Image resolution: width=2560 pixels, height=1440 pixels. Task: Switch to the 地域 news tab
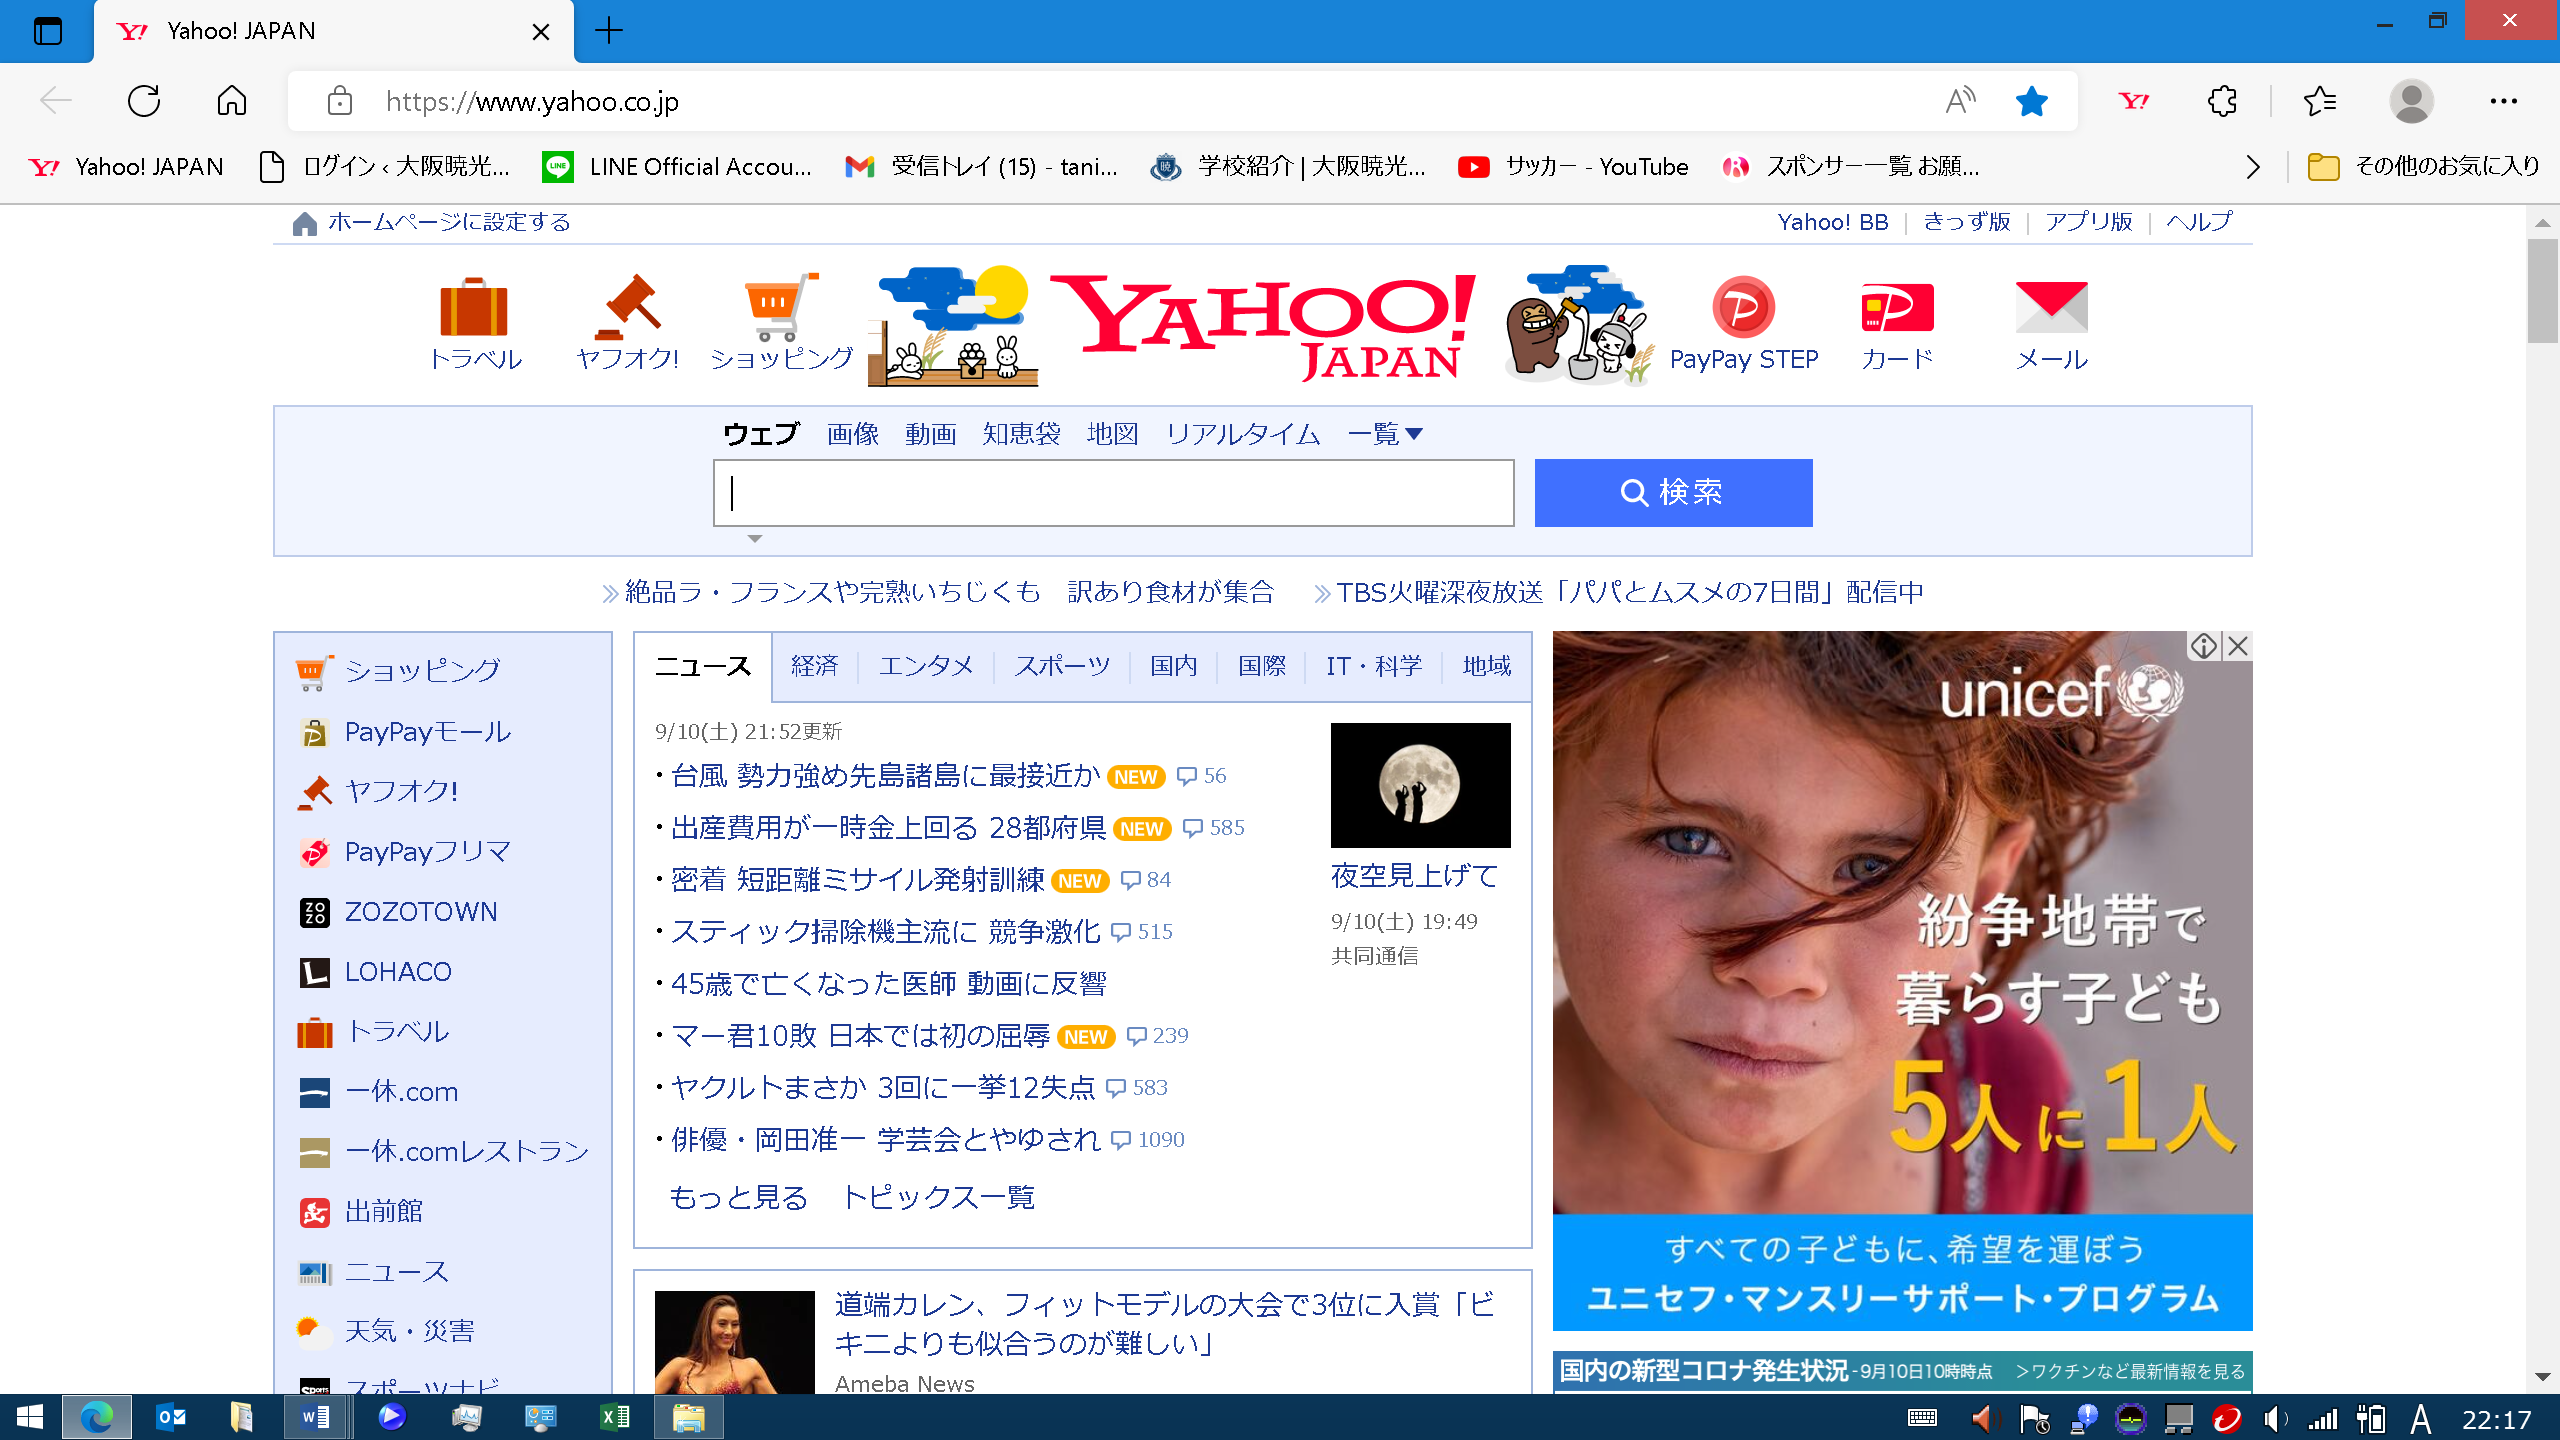[1486, 666]
